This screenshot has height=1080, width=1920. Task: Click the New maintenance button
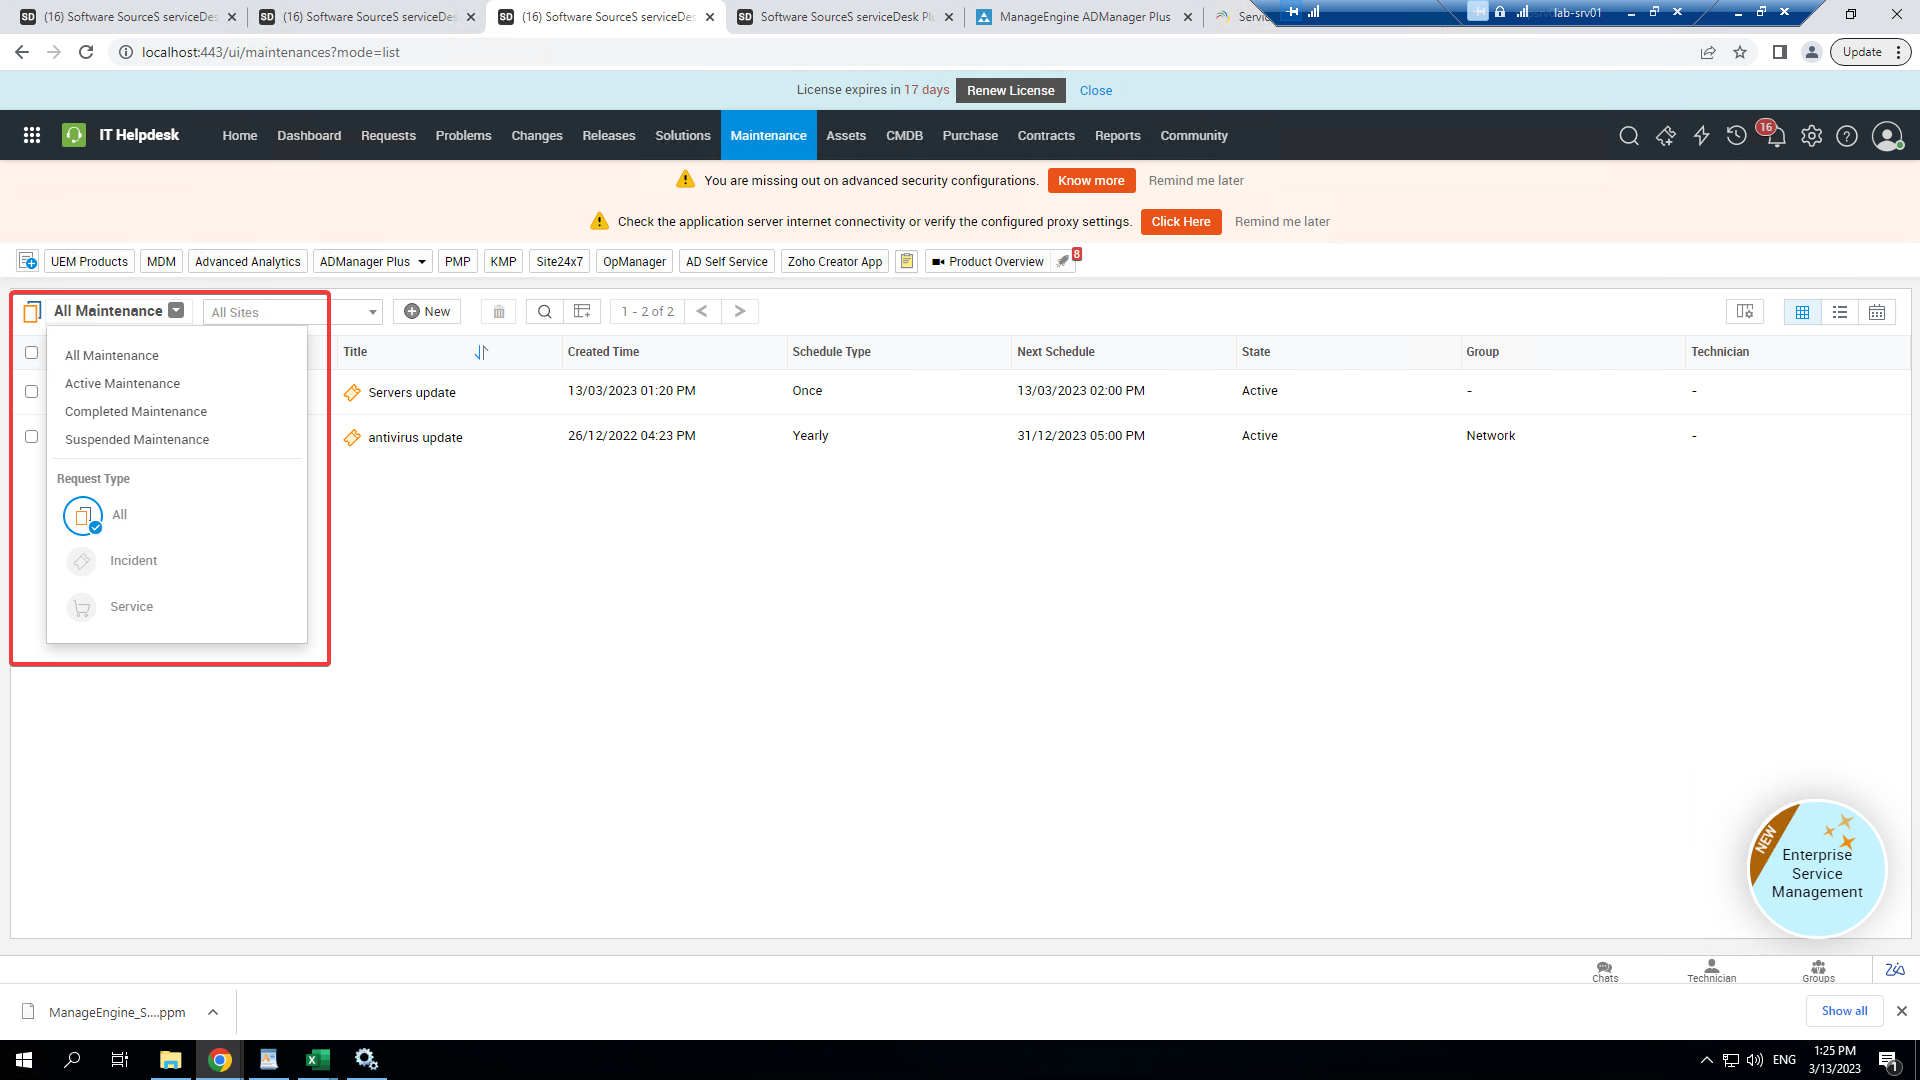[427, 312]
